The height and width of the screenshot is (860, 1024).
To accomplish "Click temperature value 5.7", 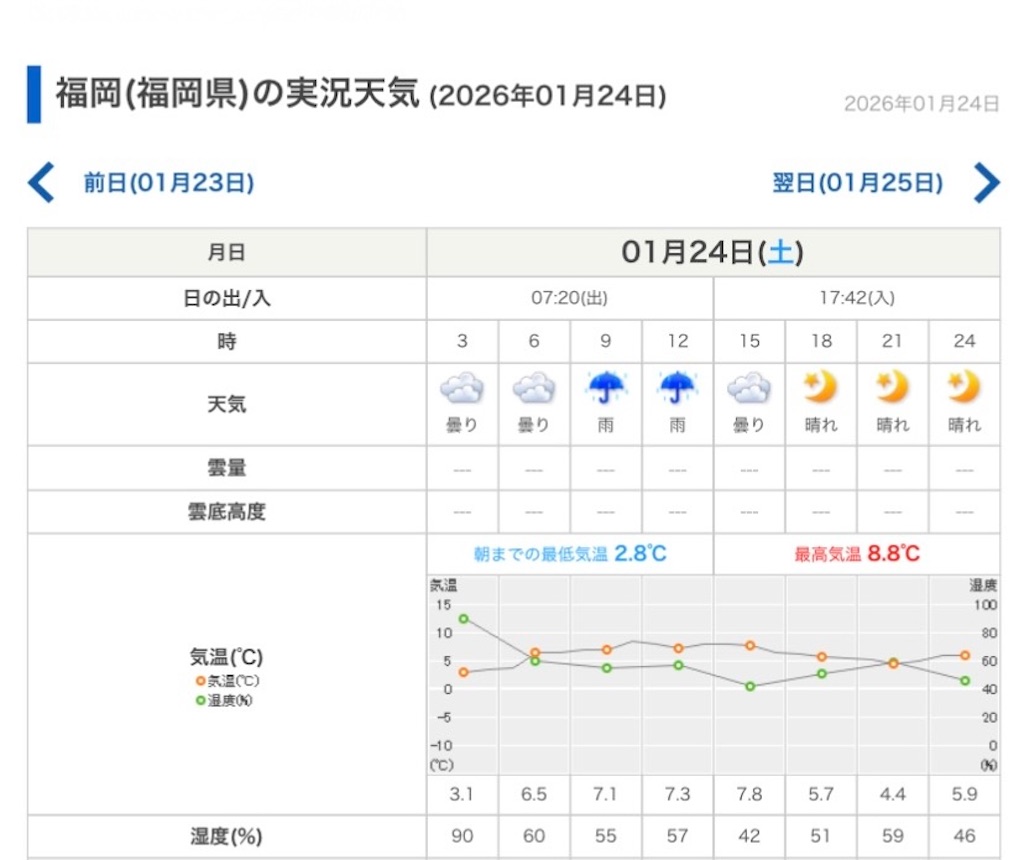I will tap(821, 795).
